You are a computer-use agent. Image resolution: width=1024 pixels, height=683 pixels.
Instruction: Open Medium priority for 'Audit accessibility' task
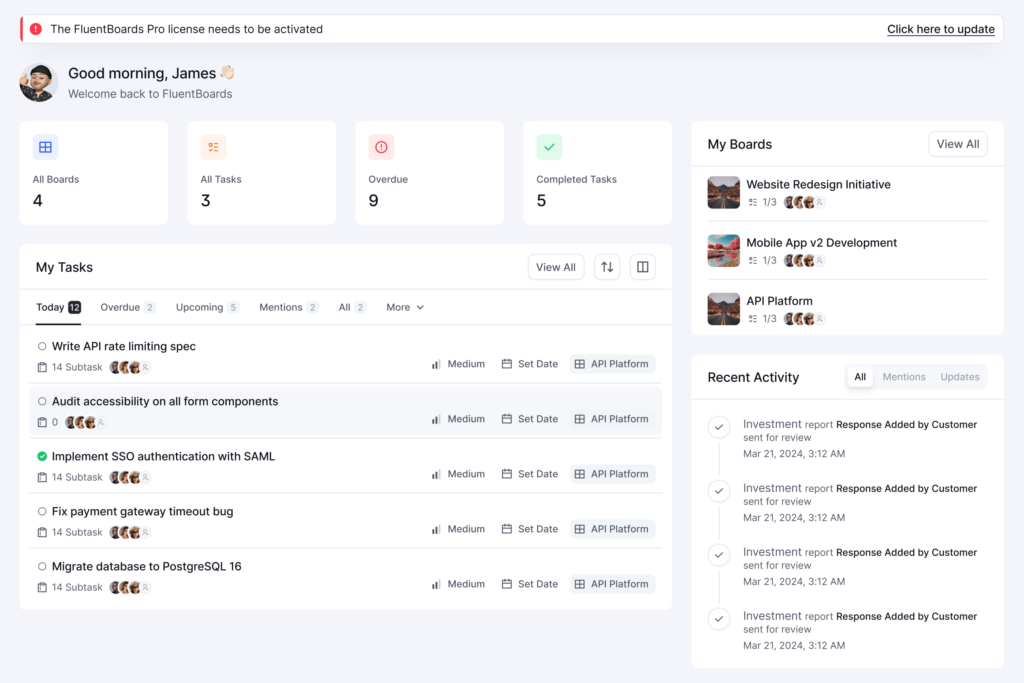[458, 419]
